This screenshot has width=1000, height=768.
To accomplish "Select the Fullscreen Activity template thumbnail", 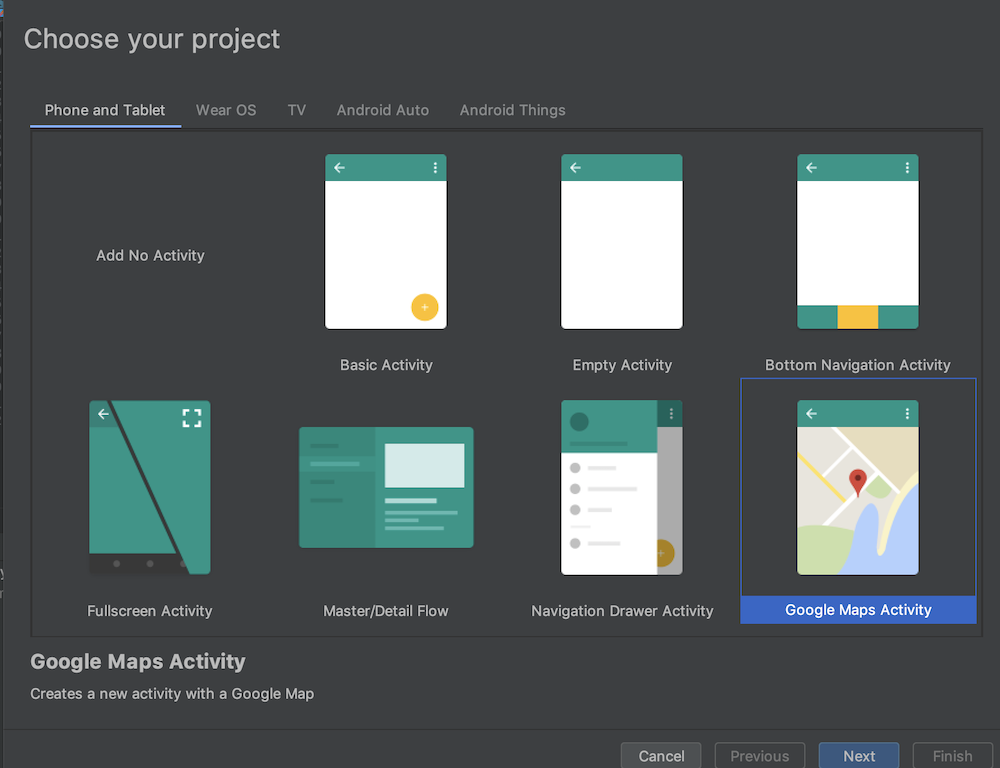I will [150, 487].
